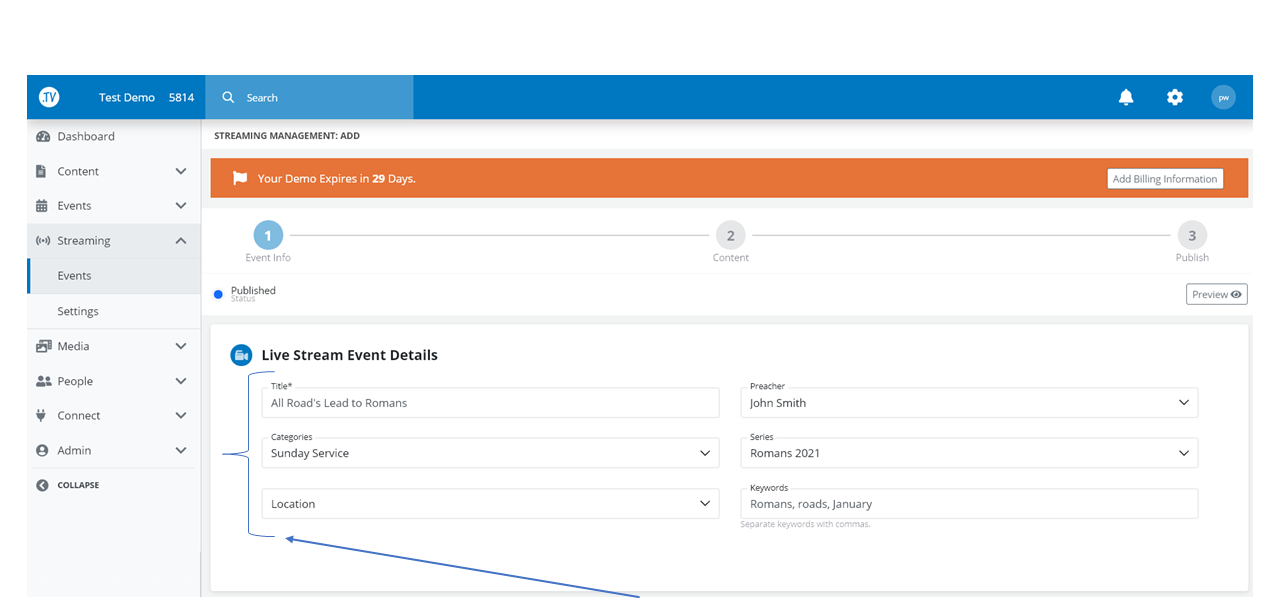Screen dimensions: 1280x602
Task: Open the Categories dropdown
Action: pyautogui.click(x=490, y=453)
